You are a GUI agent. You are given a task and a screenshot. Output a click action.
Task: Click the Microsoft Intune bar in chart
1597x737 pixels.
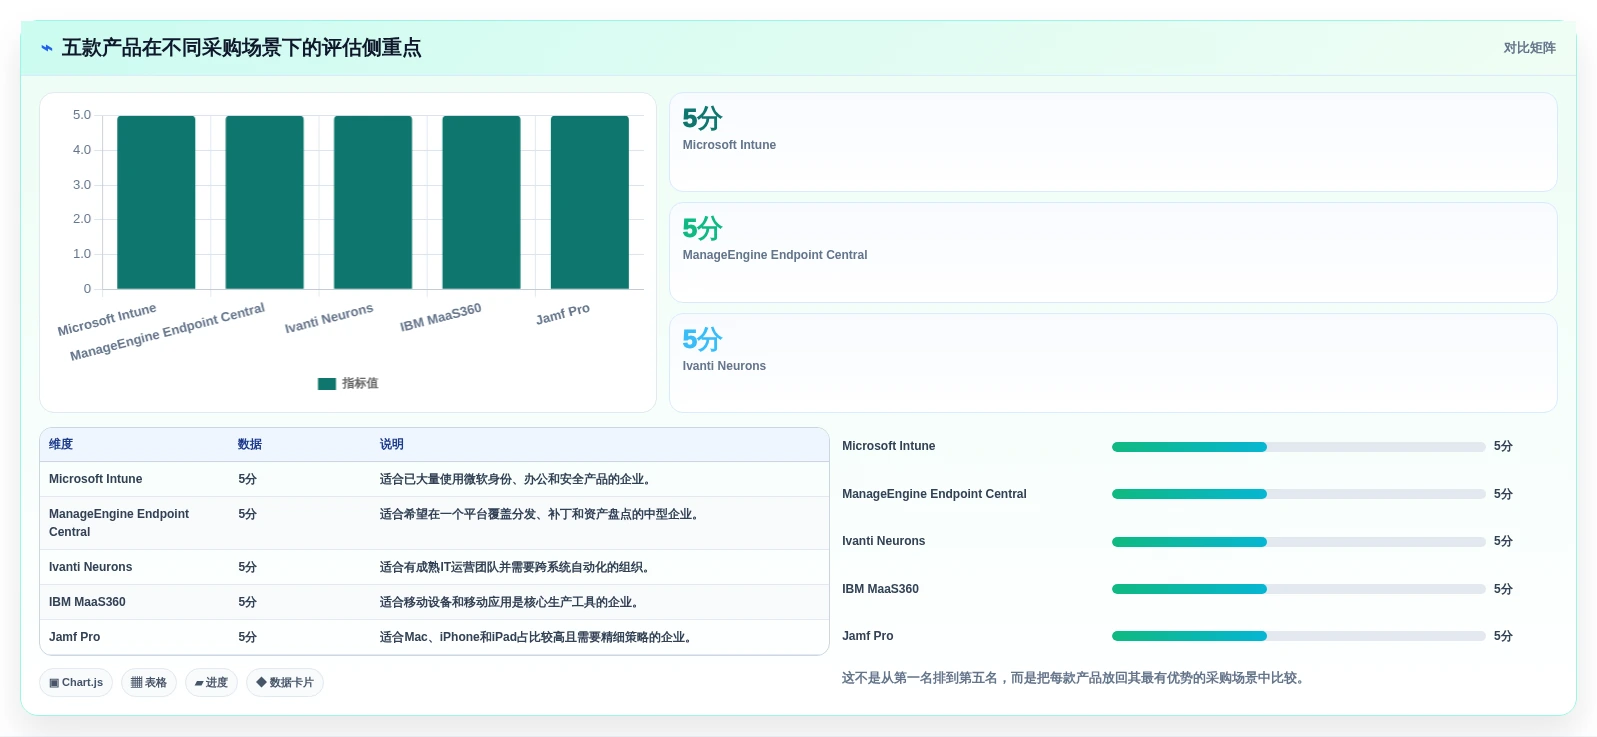(156, 203)
